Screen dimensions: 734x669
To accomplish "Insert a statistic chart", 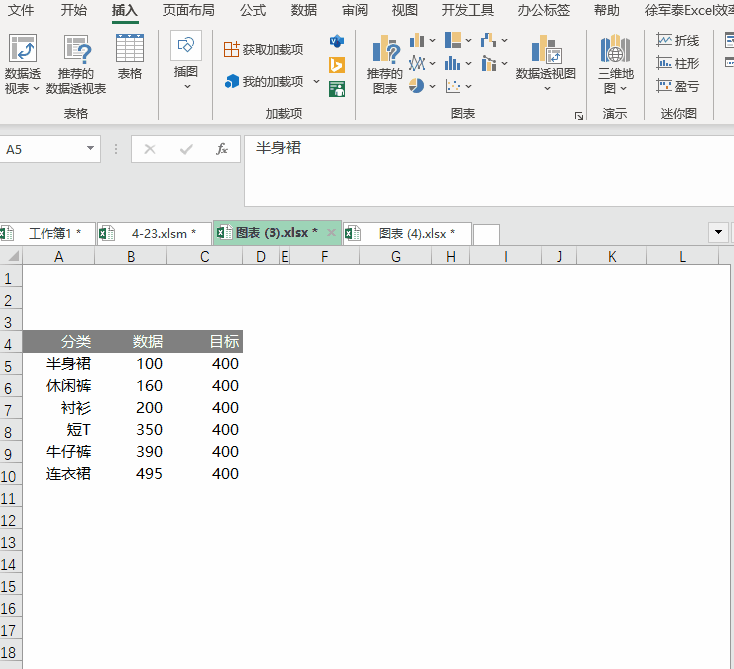I will tap(453, 63).
